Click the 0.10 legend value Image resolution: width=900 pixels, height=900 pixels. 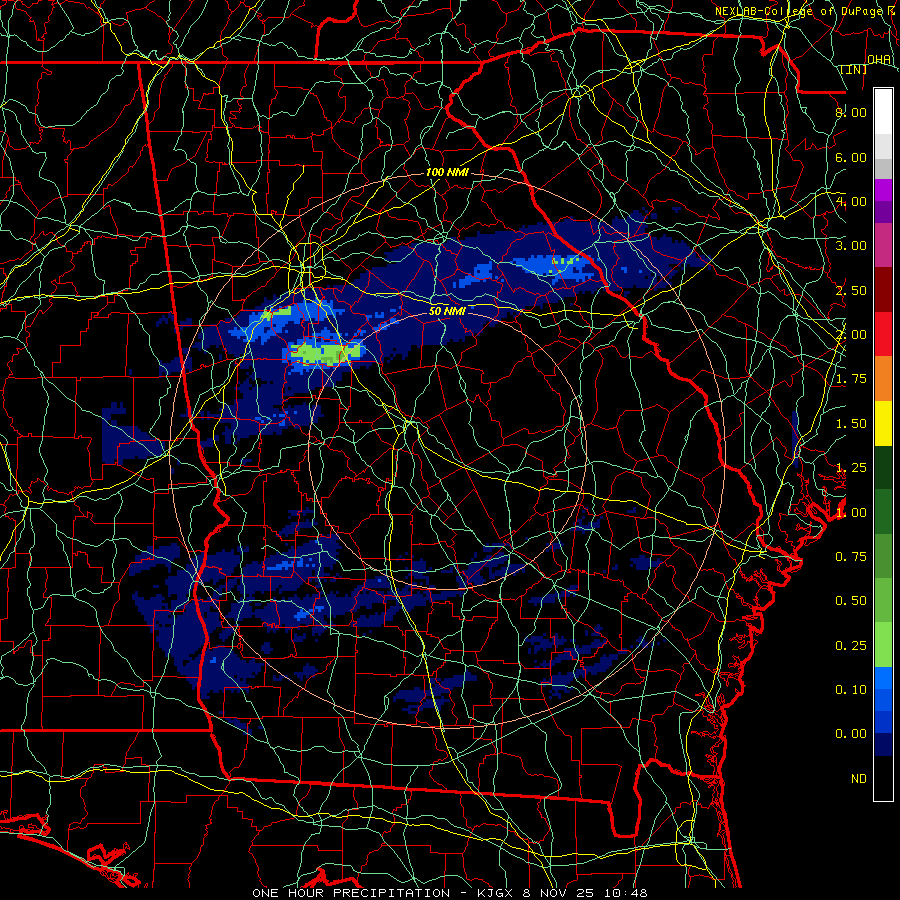(851, 690)
